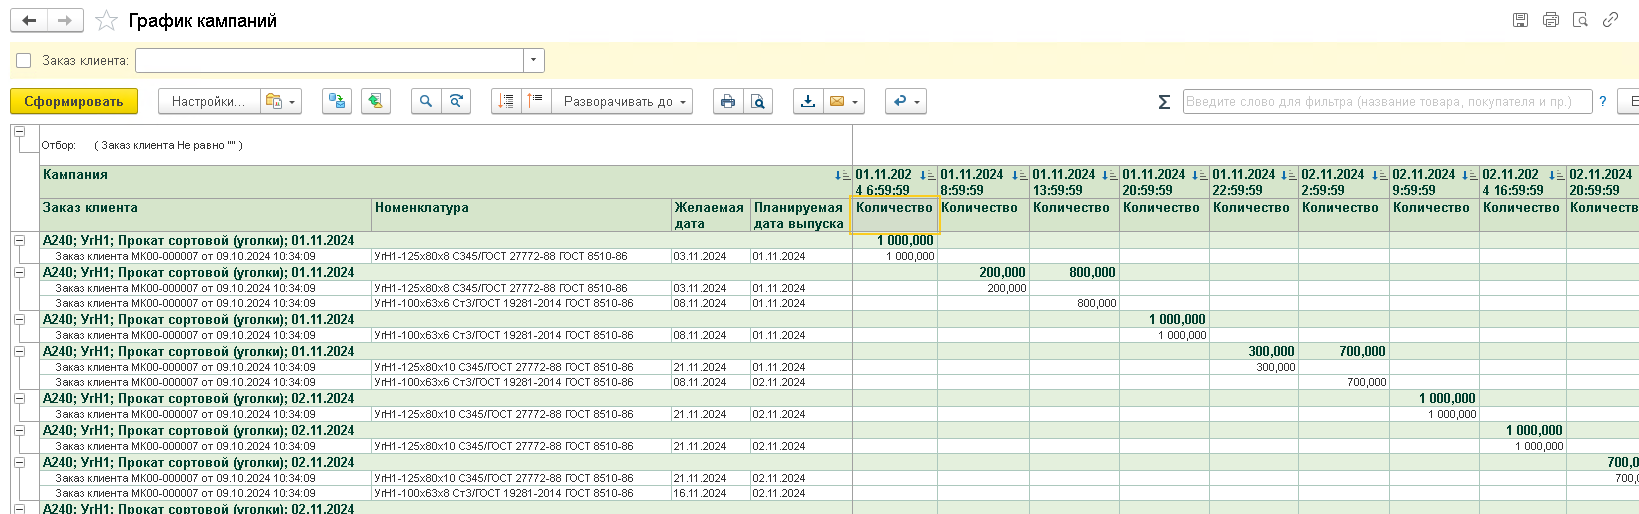Show the sum using the Sigma icon
Image resolution: width=1639 pixels, height=514 pixels.
(x=1164, y=102)
